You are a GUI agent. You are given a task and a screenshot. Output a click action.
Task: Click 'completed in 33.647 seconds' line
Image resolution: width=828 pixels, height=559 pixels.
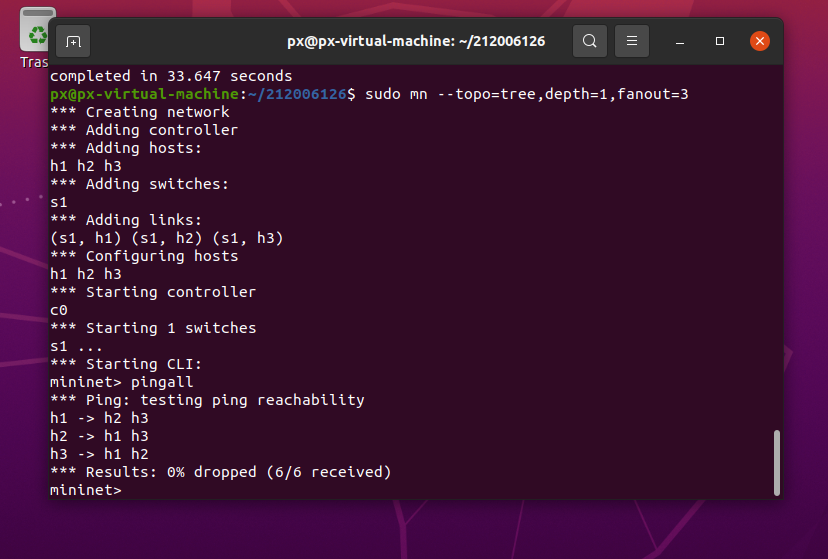pyautogui.click(x=171, y=76)
